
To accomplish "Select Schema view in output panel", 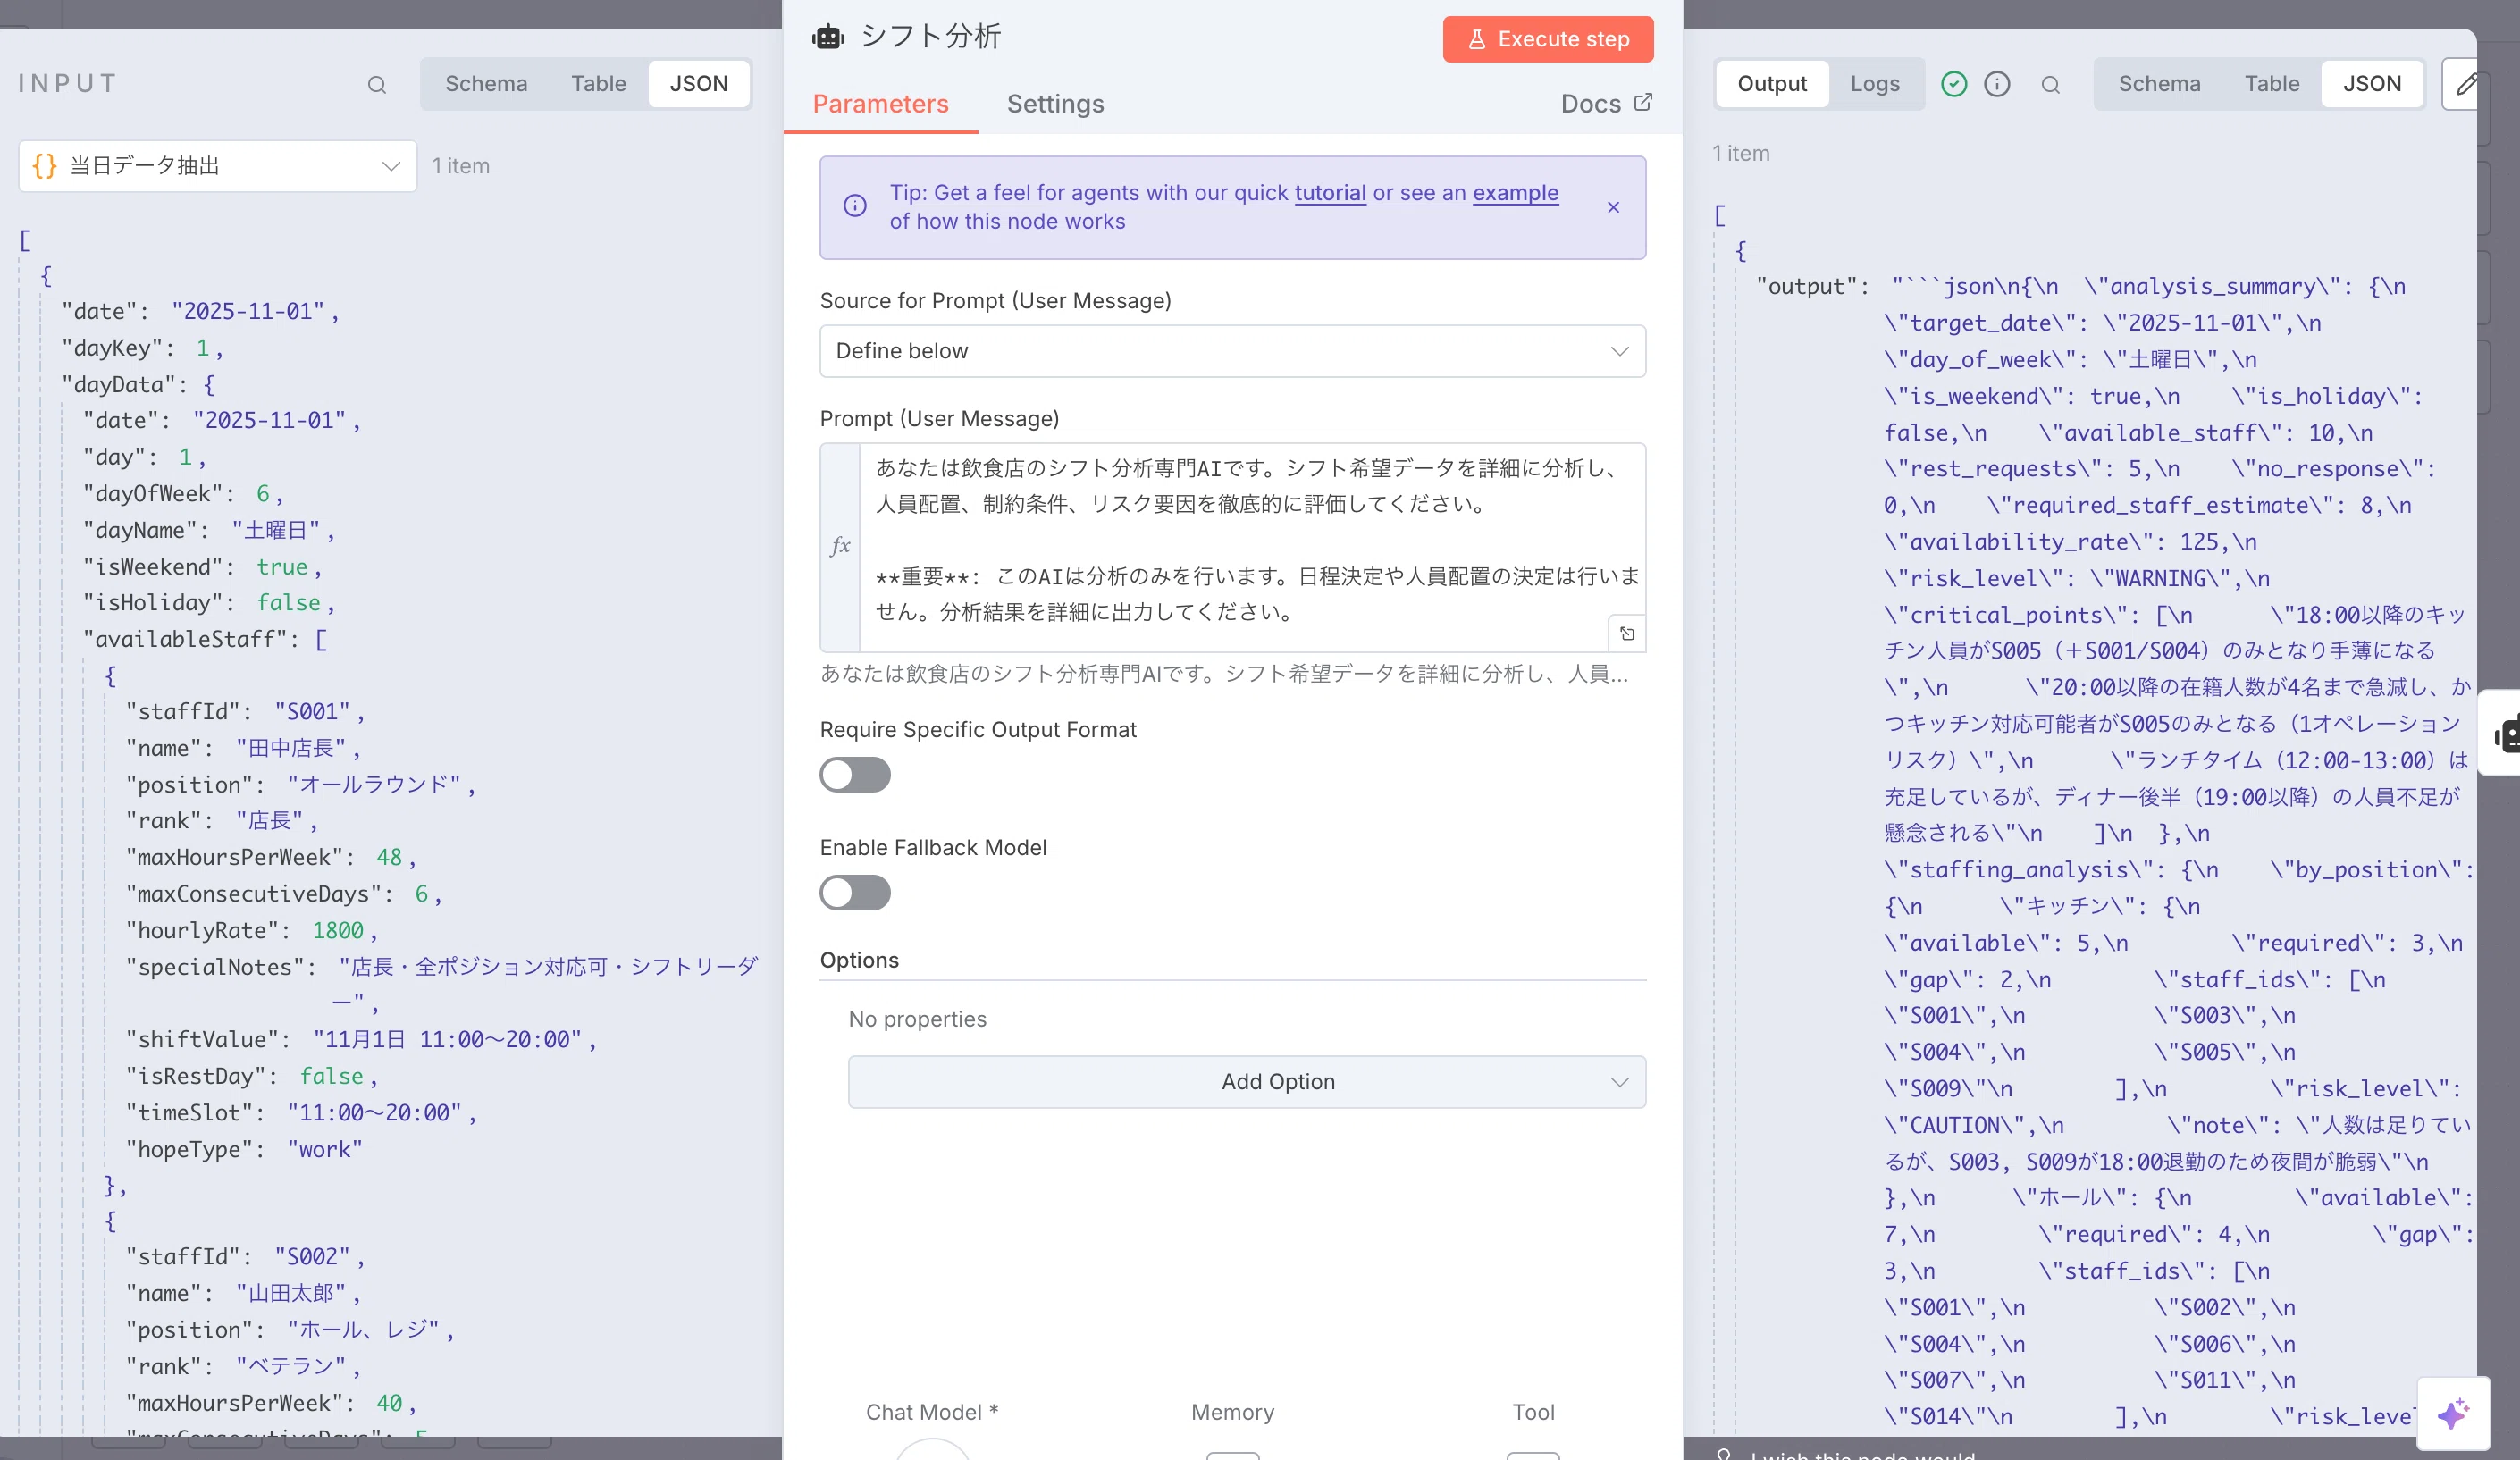I will pyautogui.click(x=2159, y=84).
